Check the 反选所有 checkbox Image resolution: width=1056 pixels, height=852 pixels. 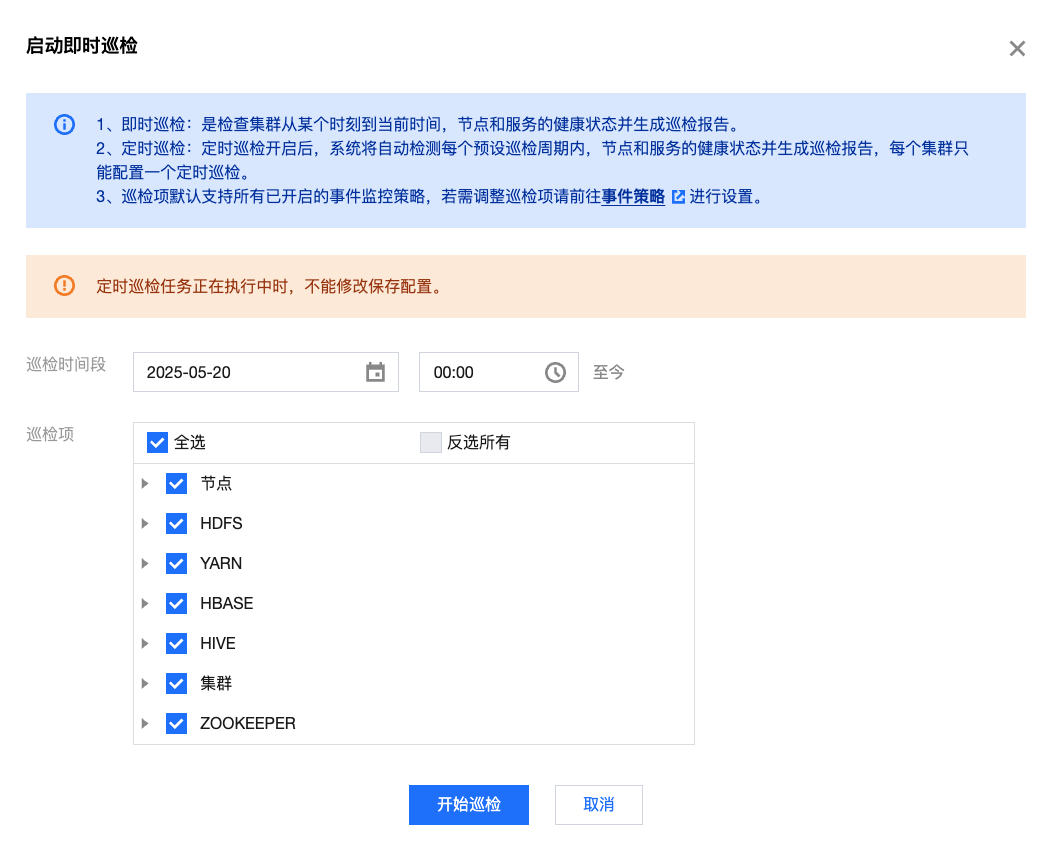(431, 443)
